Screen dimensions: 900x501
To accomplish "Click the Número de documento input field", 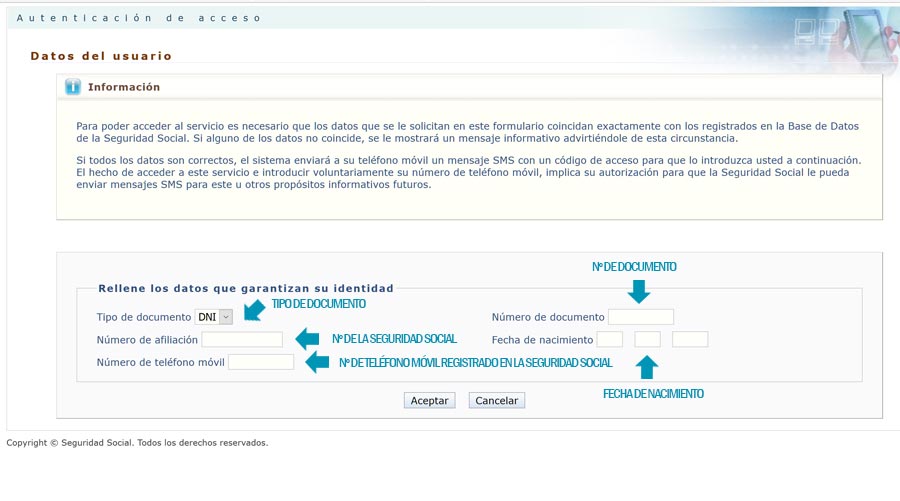I will coord(641,317).
